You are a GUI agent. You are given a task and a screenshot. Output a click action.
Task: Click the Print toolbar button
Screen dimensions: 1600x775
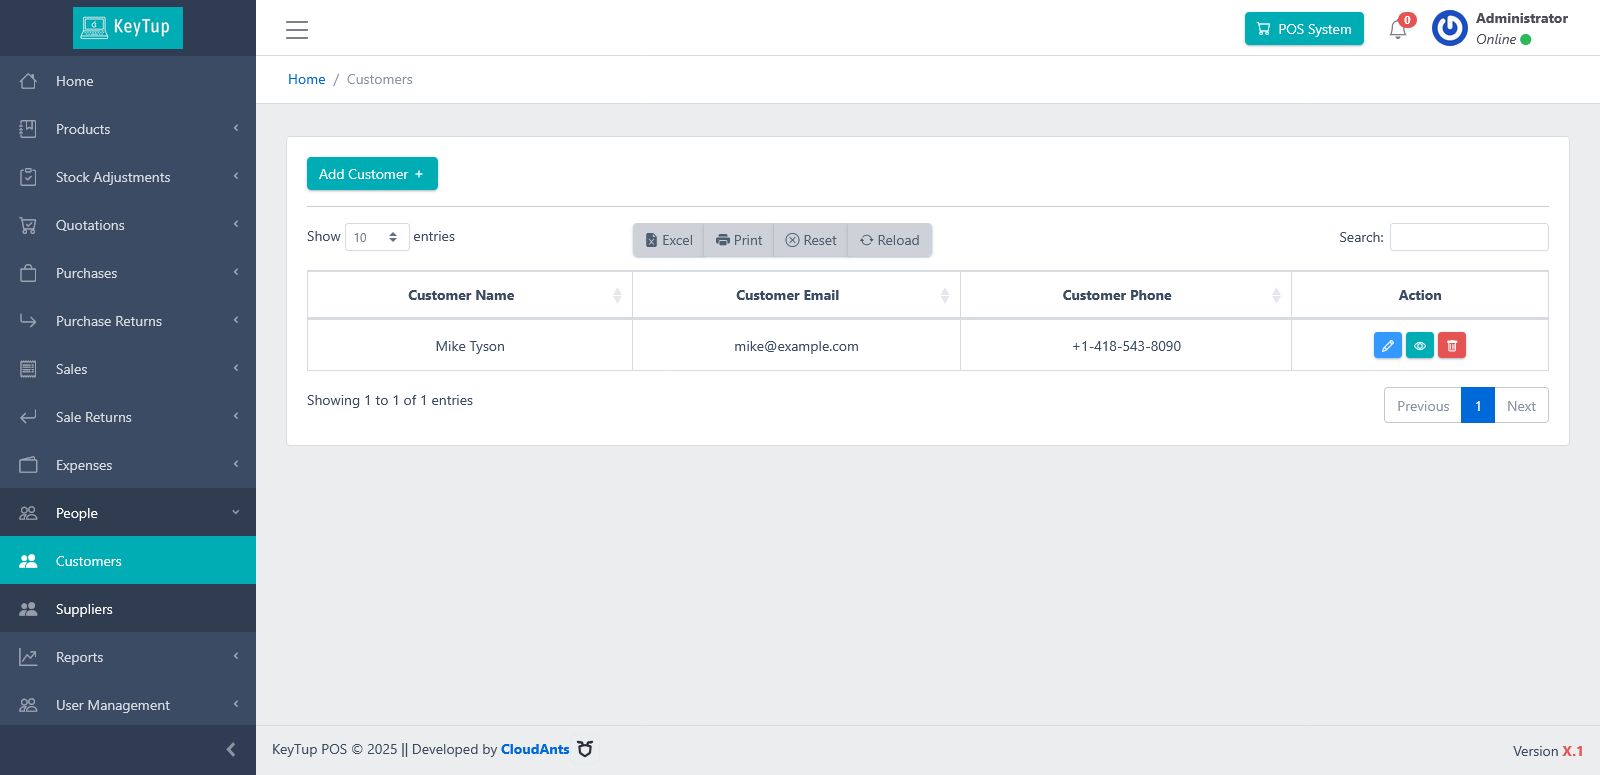coord(739,240)
